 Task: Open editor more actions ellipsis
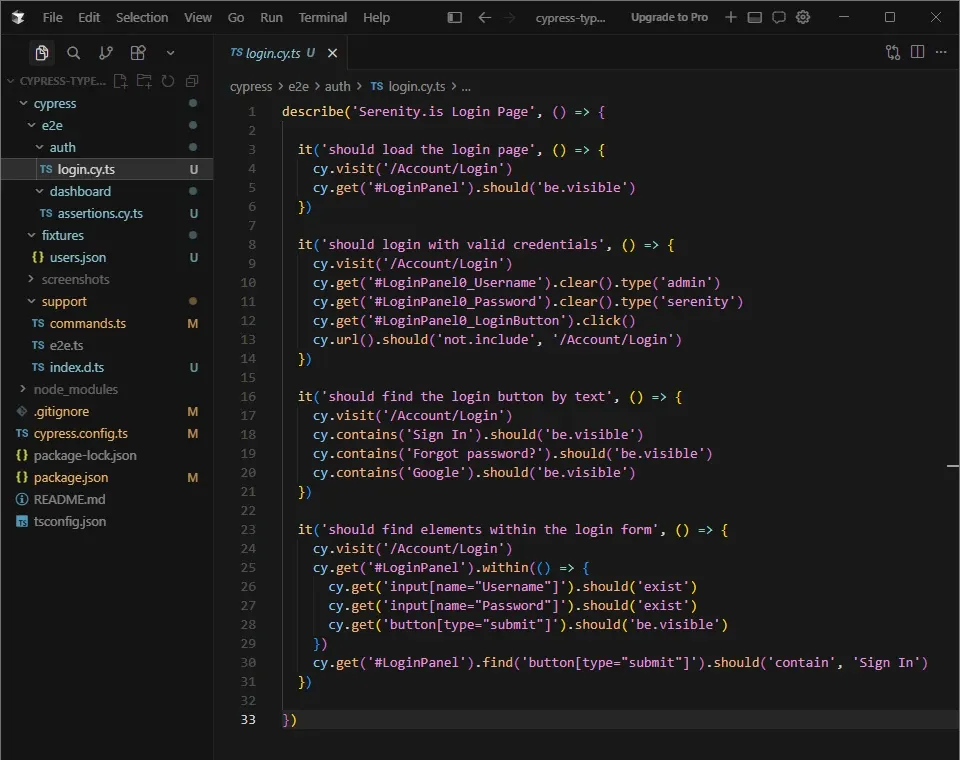click(x=941, y=52)
